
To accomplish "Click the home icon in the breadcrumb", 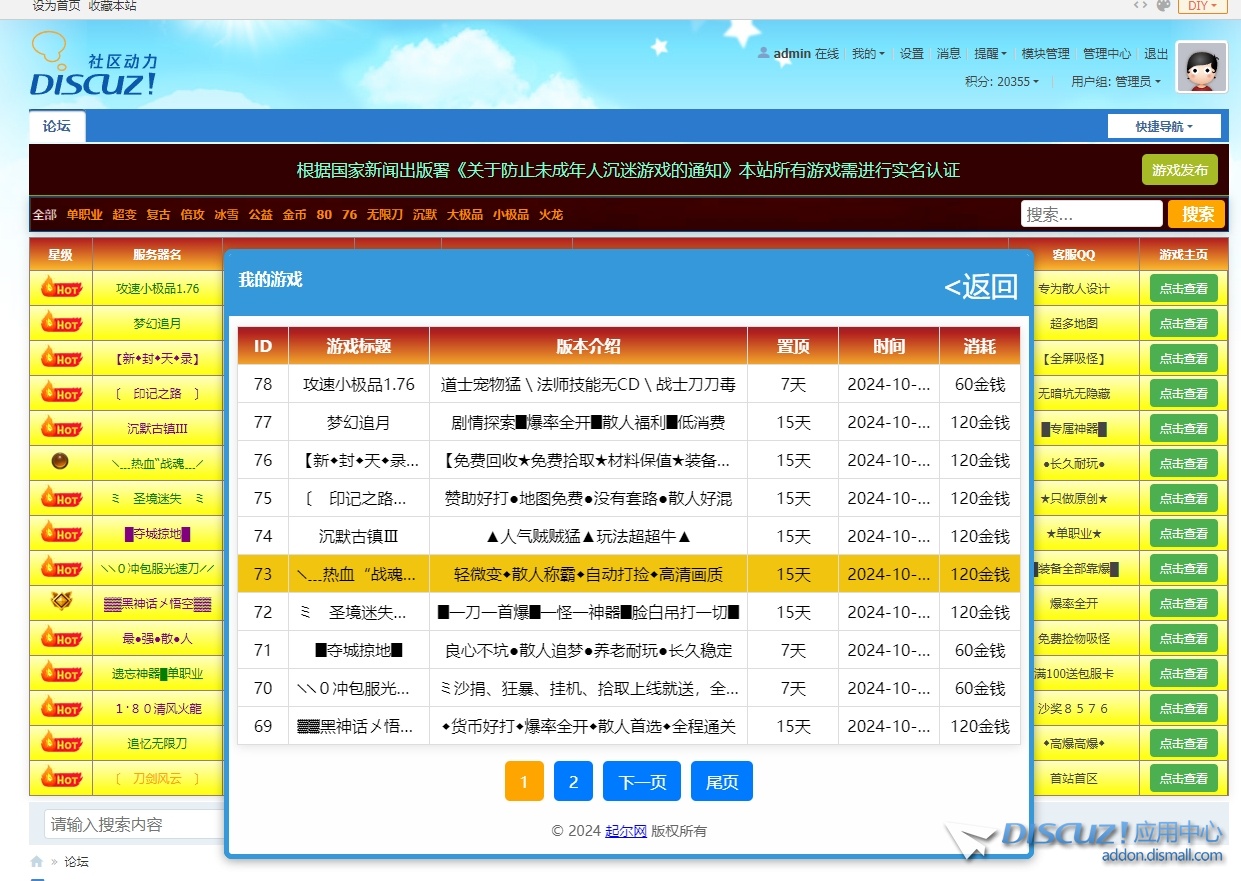I will click(x=37, y=861).
